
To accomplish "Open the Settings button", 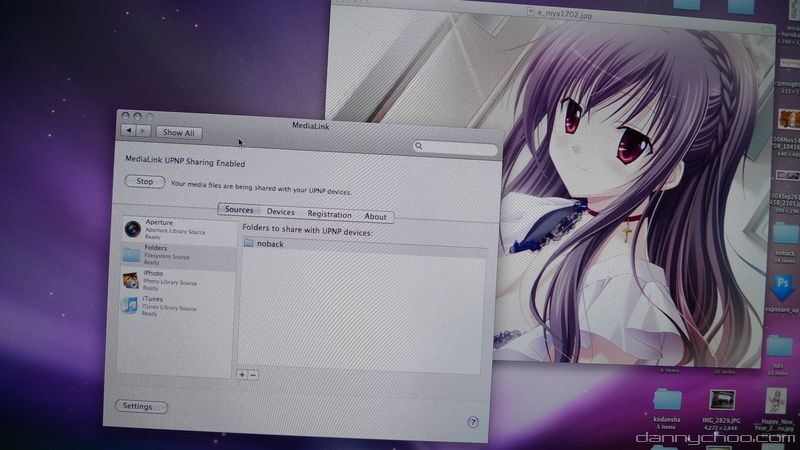I will (x=141, y=407).
